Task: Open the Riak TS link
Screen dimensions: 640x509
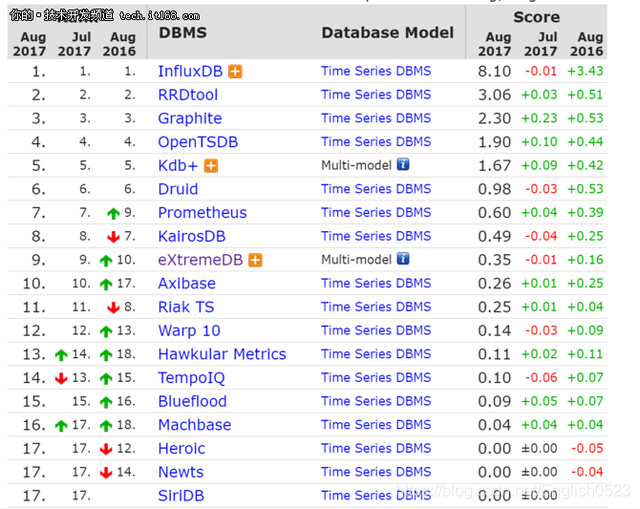Action: click(186, 307)
